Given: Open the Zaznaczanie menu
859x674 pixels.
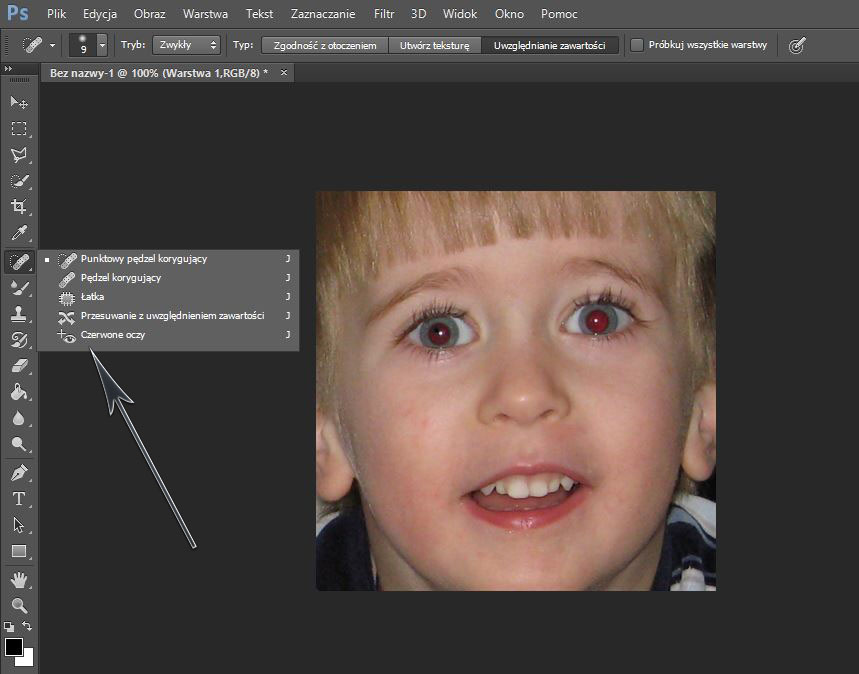Looking at the screenshot, I should [323, 14].
